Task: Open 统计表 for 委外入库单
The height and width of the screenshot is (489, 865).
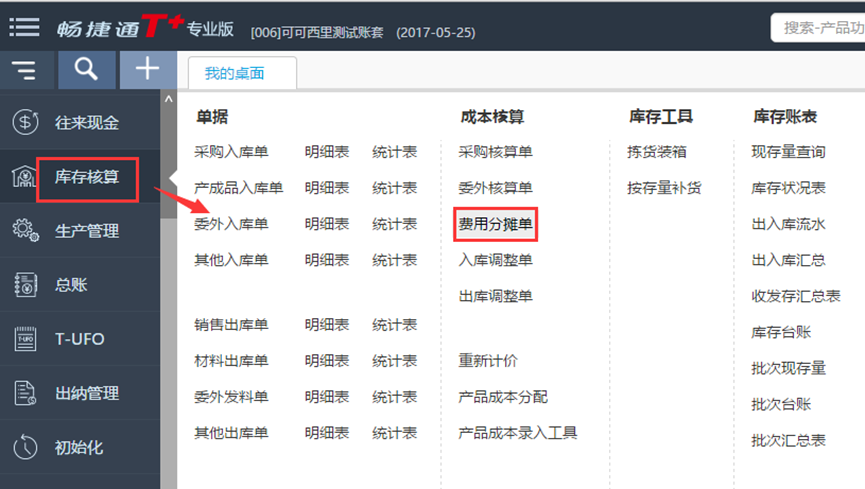Action: (394, 224)
